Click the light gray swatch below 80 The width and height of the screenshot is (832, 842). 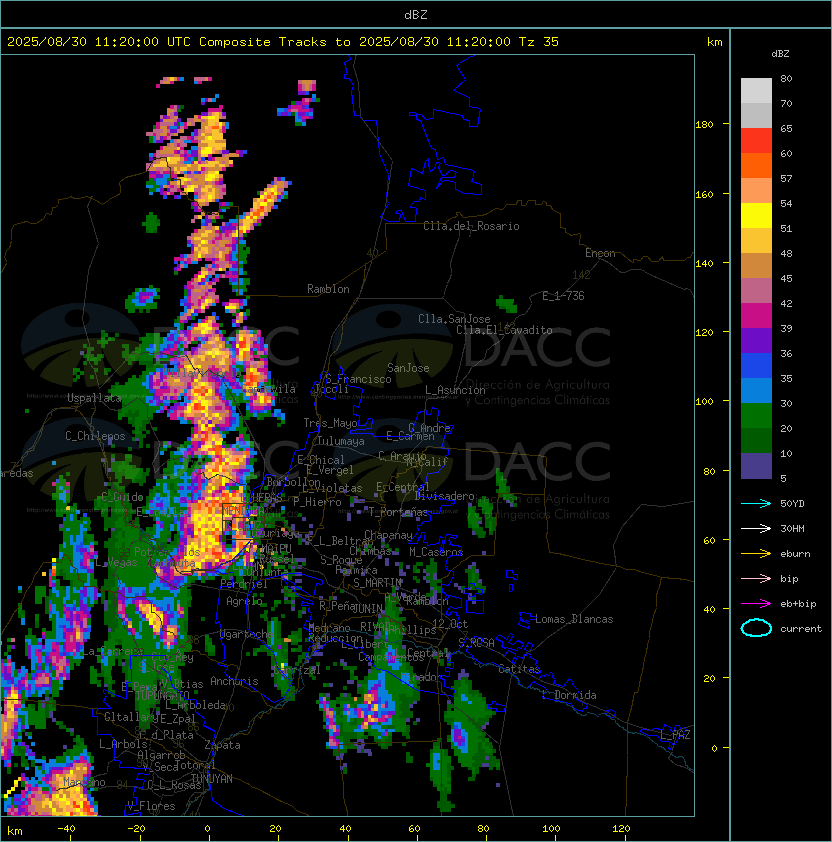tap(756, 90)
